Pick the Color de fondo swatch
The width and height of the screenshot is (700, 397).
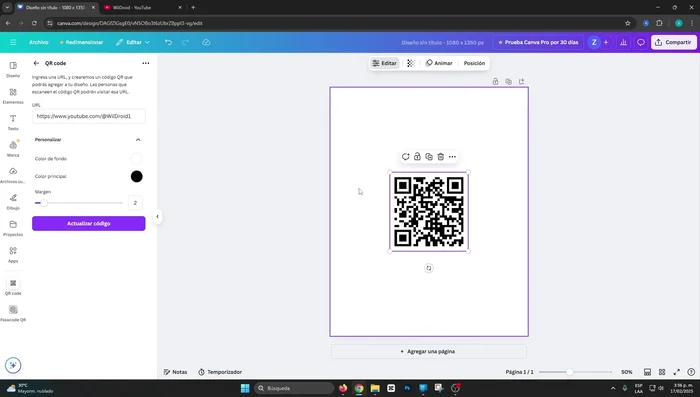[x=137, y=159]
